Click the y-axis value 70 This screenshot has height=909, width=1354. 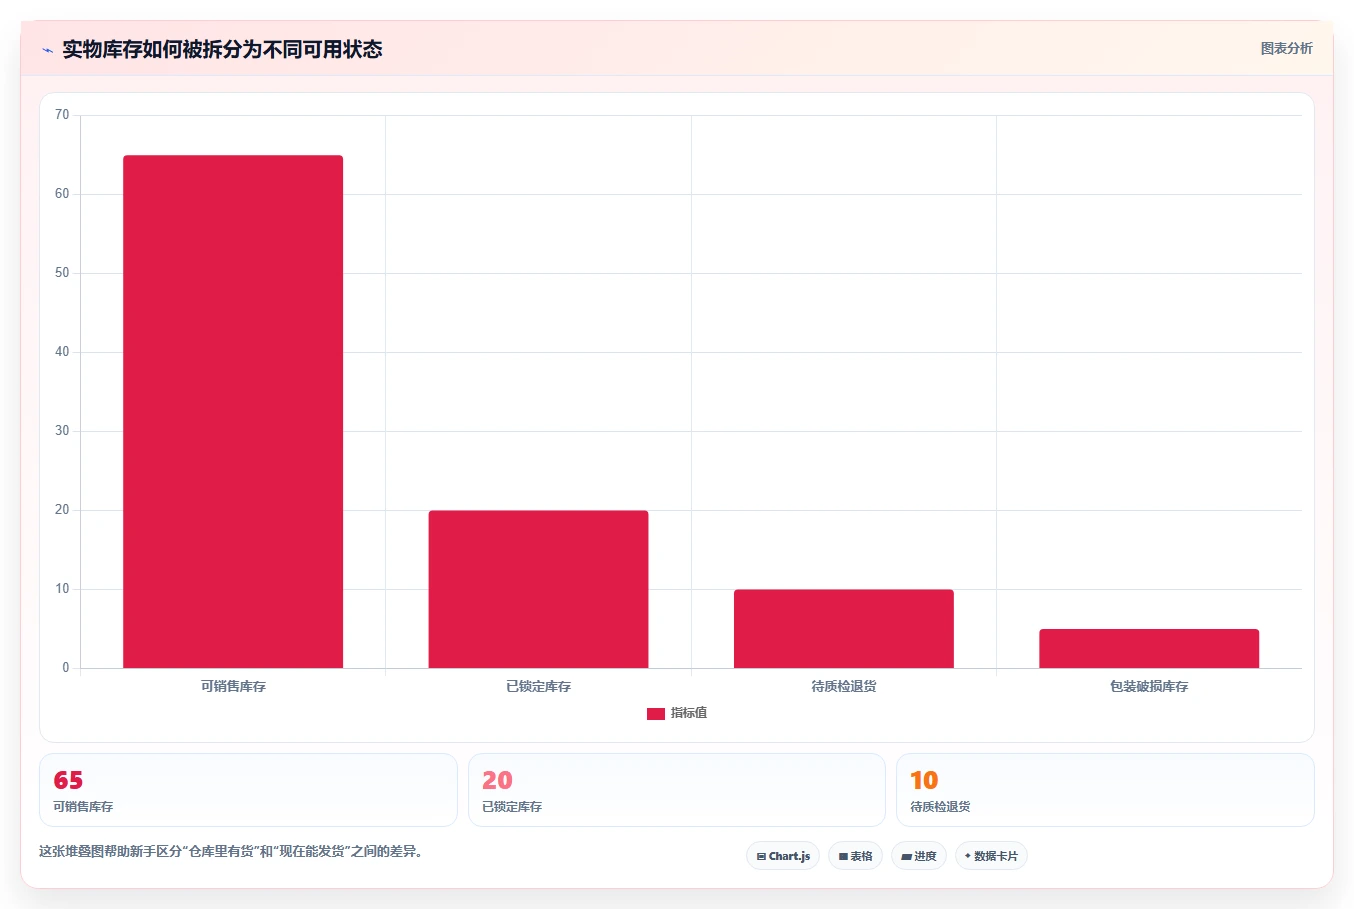62,115
